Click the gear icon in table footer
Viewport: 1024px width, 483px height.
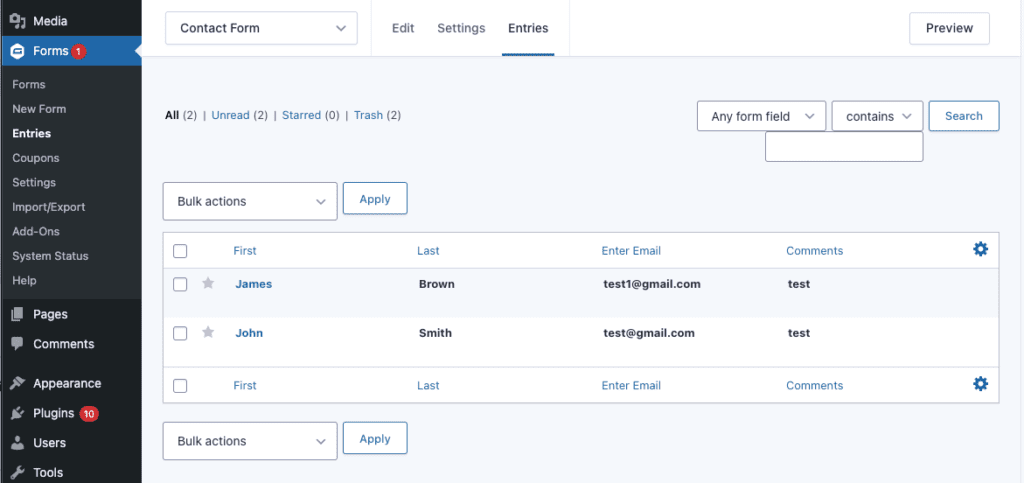click(980, 384)
